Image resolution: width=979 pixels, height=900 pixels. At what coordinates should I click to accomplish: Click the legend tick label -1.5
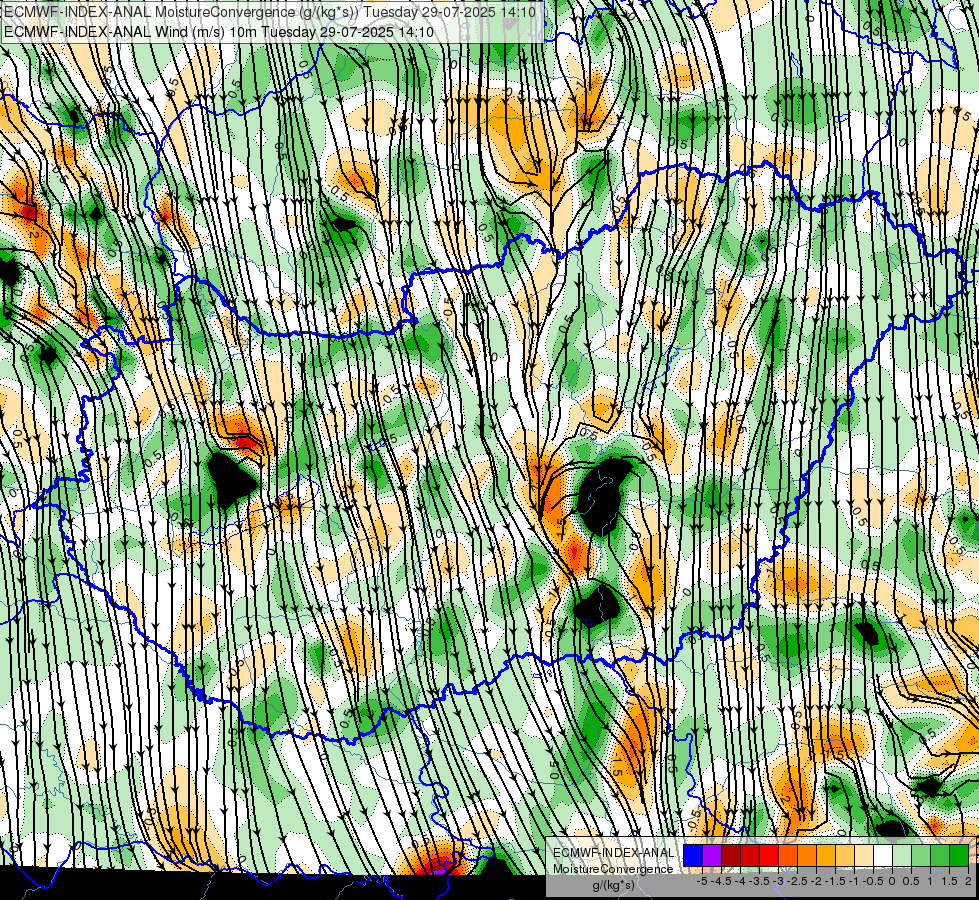click(835, 881)
